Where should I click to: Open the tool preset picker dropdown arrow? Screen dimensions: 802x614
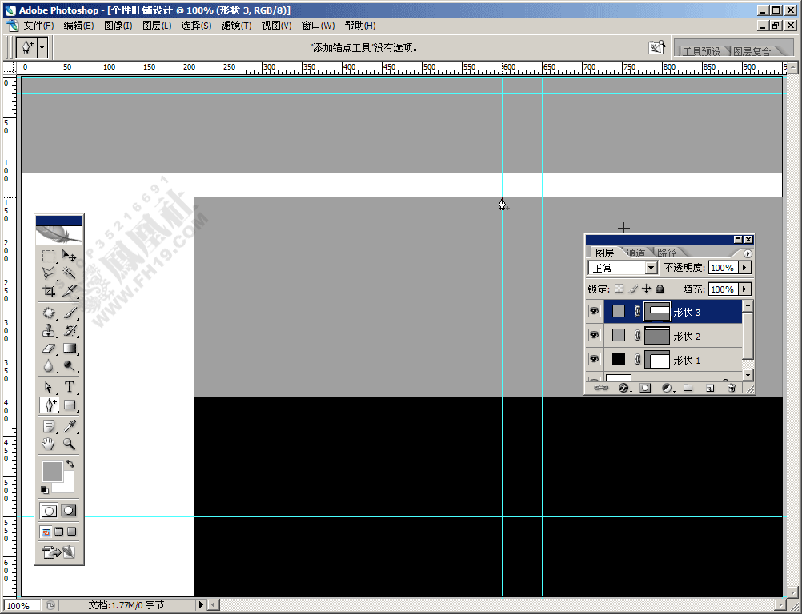[x=42, y=48]
